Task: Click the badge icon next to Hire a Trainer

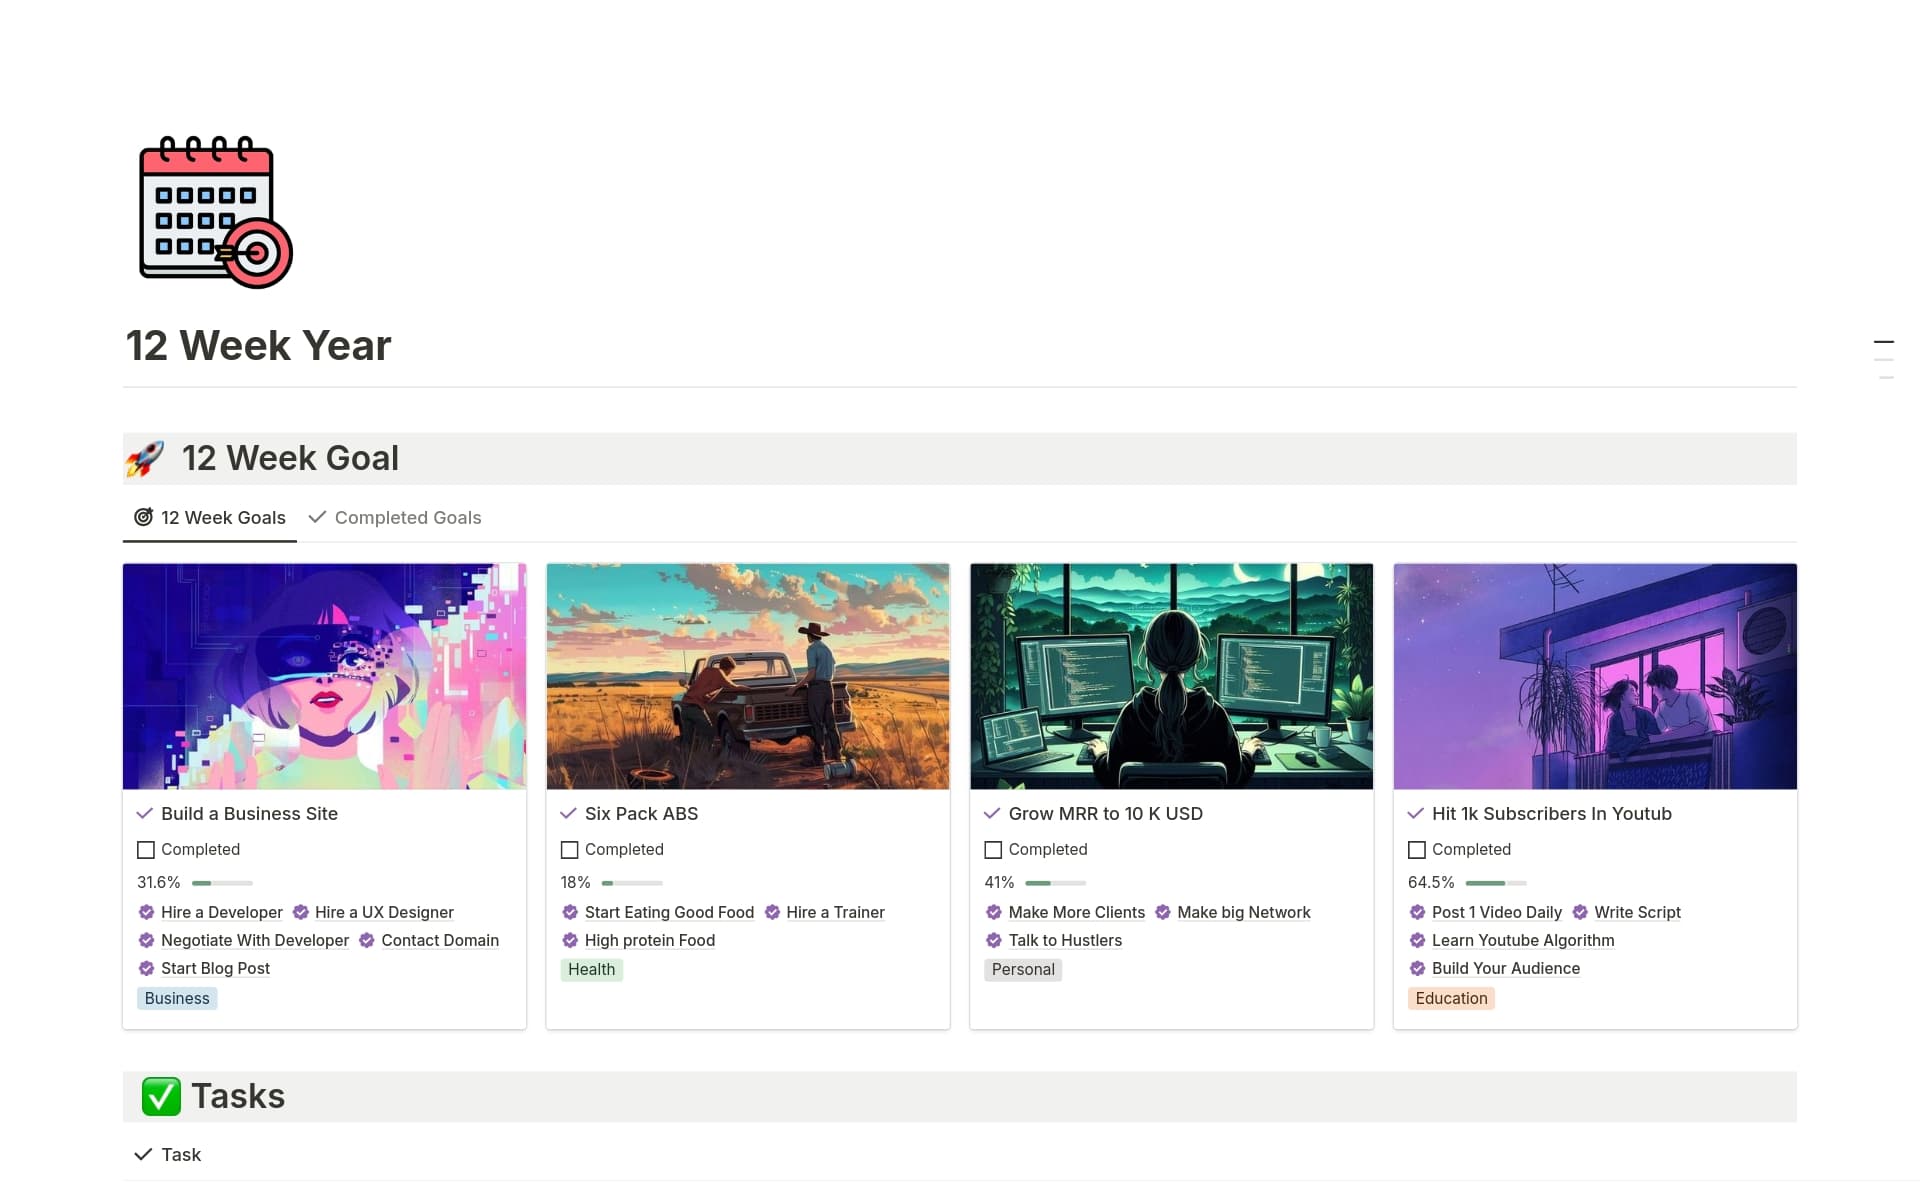Action: point(772,912)
